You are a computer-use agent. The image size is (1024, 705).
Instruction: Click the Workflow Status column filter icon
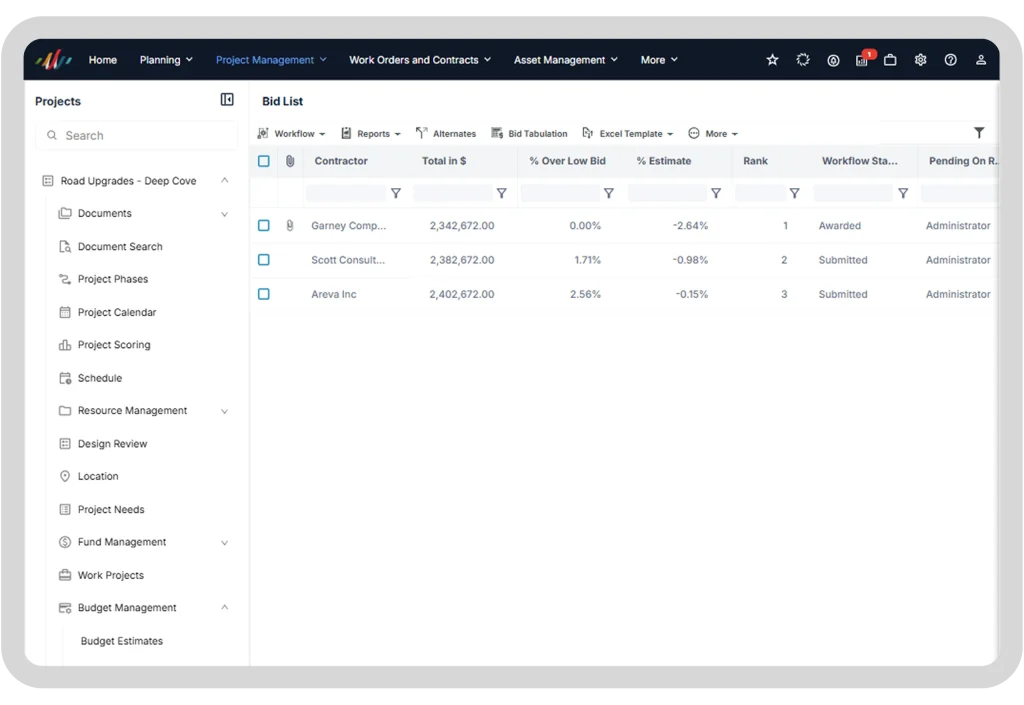[903, 193]
